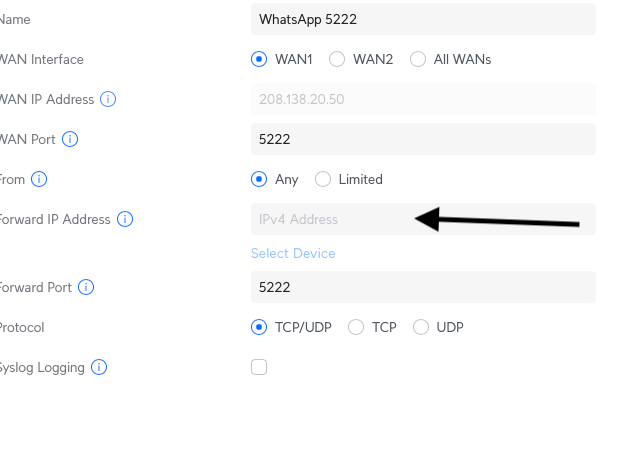Click the Forward Port input field
This screenshot has height=465, width=640.
point(423,287)
